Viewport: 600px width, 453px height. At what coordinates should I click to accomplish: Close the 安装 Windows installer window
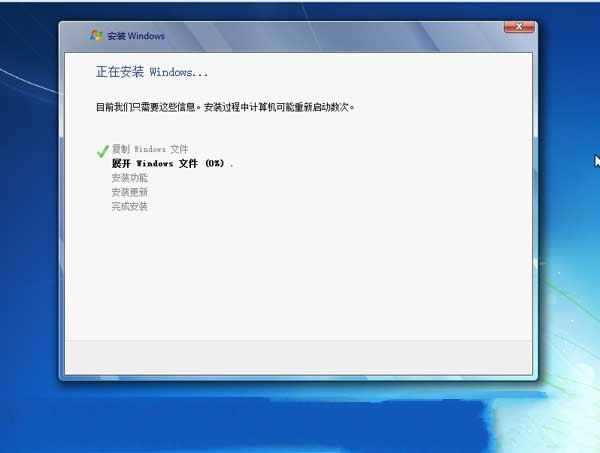pos(519,27)
